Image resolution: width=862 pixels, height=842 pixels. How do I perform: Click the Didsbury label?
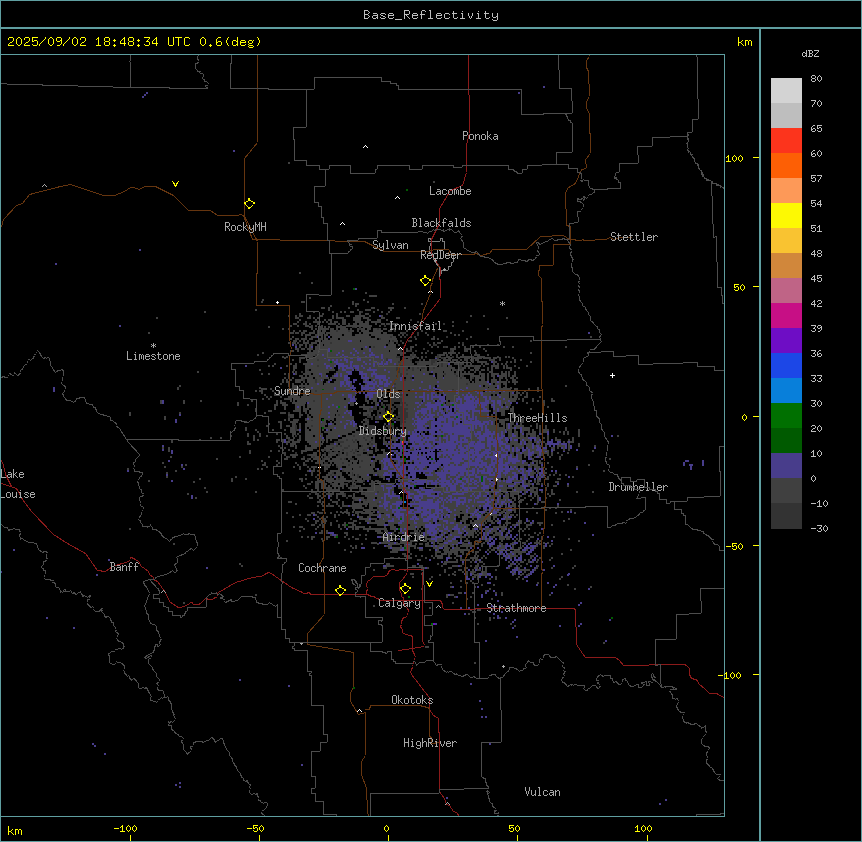coord(383,431)
